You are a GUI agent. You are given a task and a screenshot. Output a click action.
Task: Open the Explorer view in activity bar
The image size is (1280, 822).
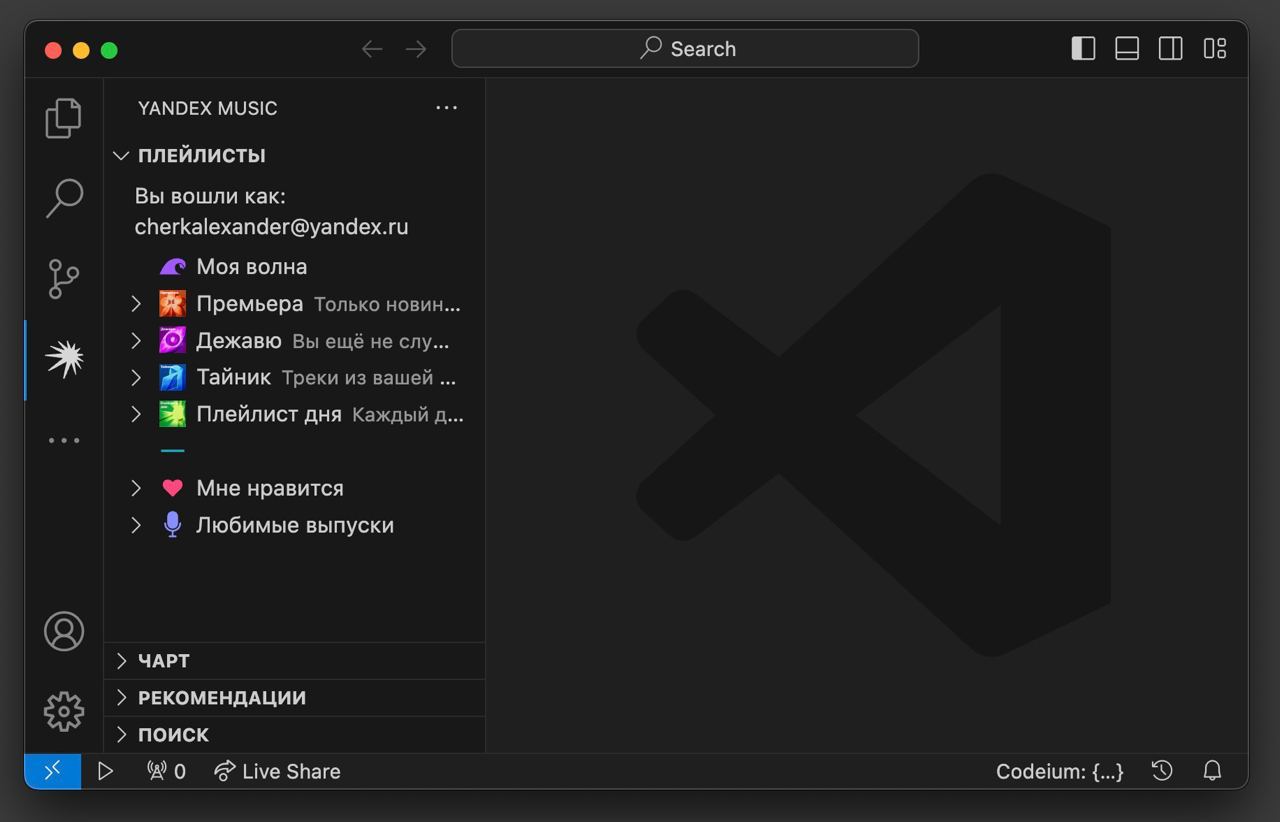pyautogui.click(x=64, y=118)
